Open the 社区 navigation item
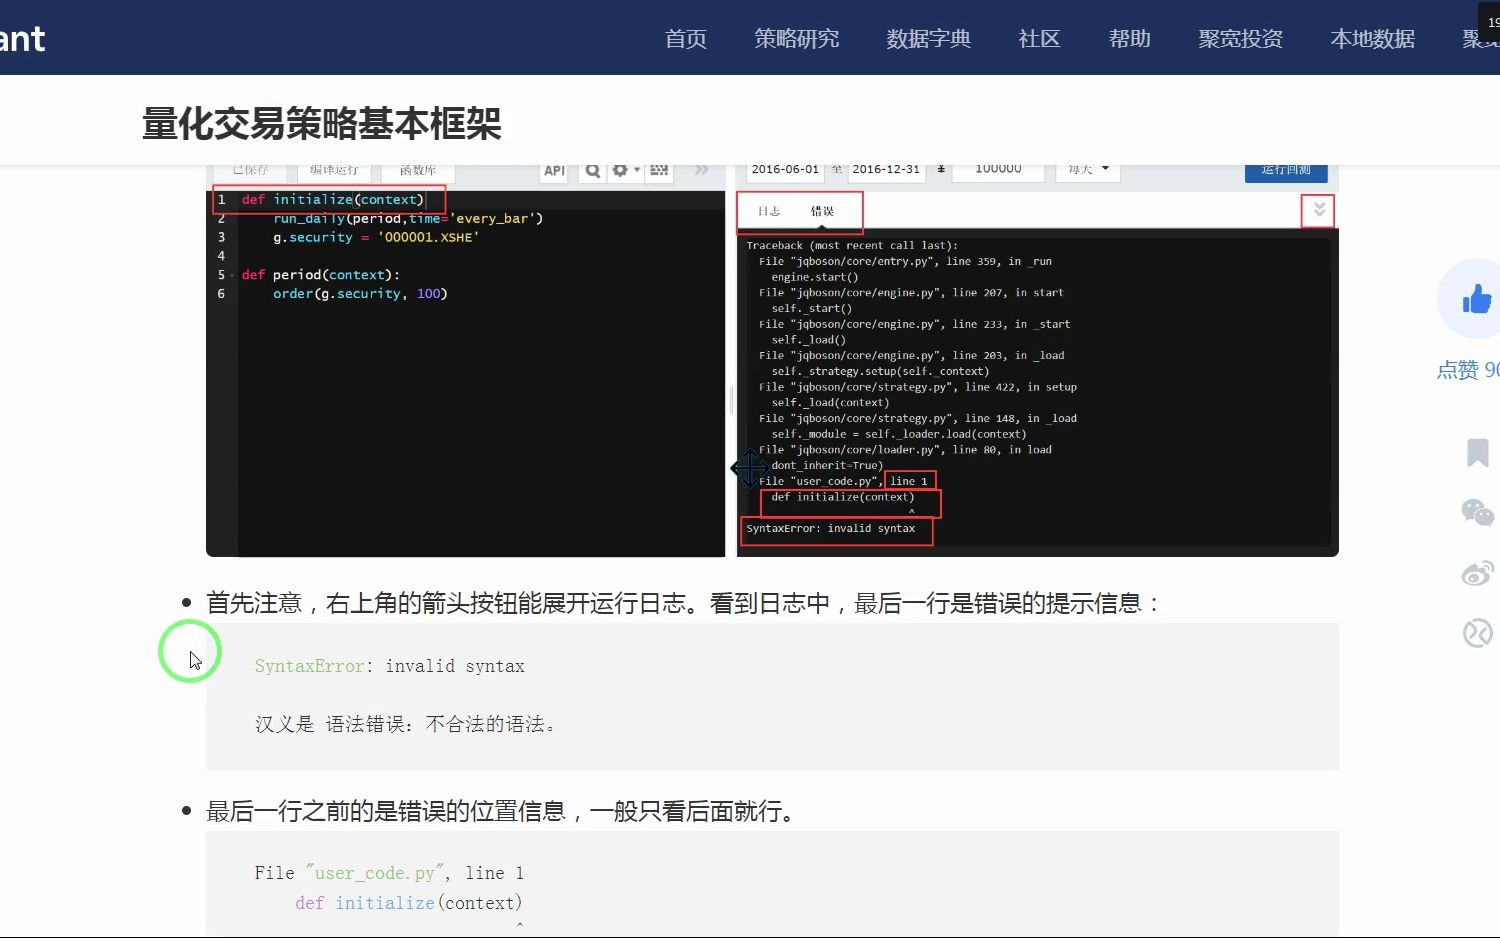 click(1039, 39)
